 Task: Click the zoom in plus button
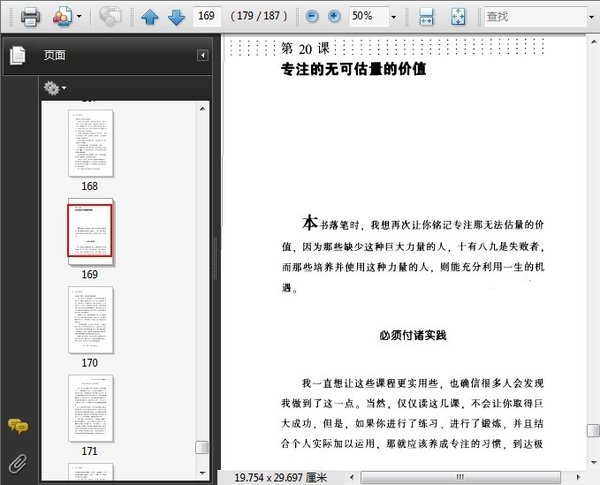tap(334, 16)
